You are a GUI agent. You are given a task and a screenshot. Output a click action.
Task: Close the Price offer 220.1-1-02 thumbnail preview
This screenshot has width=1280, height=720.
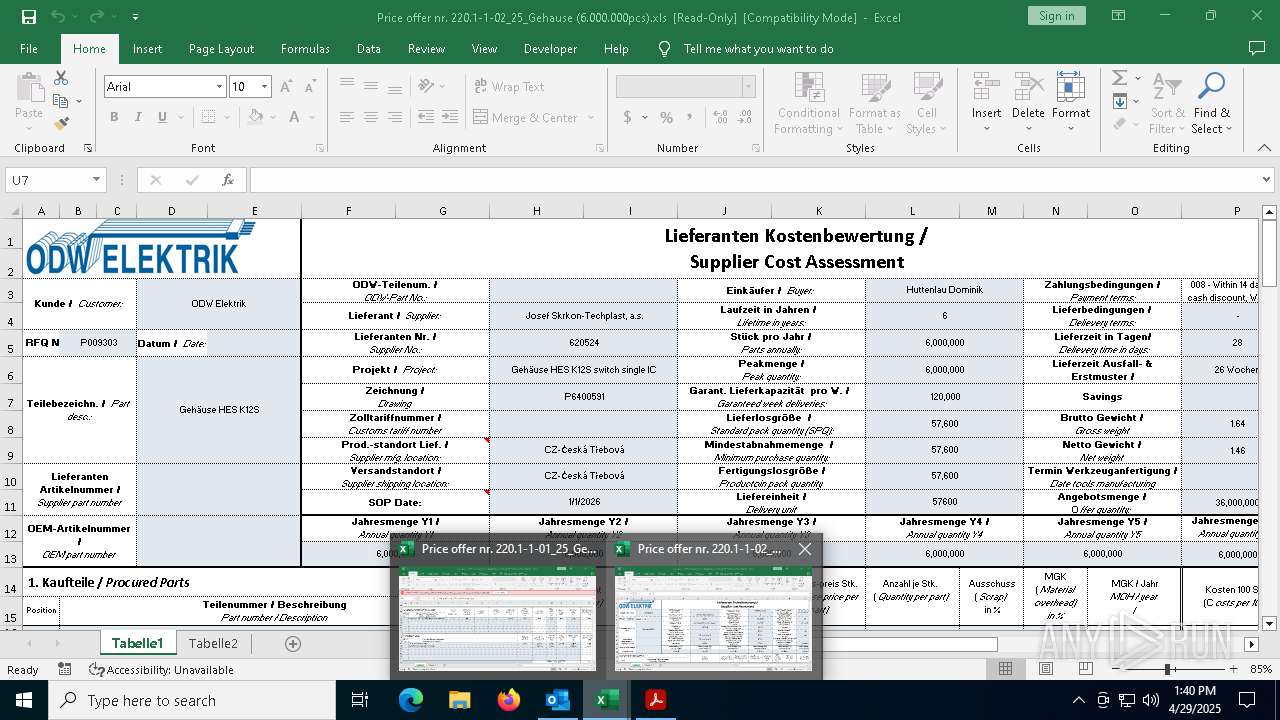click(805, 549)
